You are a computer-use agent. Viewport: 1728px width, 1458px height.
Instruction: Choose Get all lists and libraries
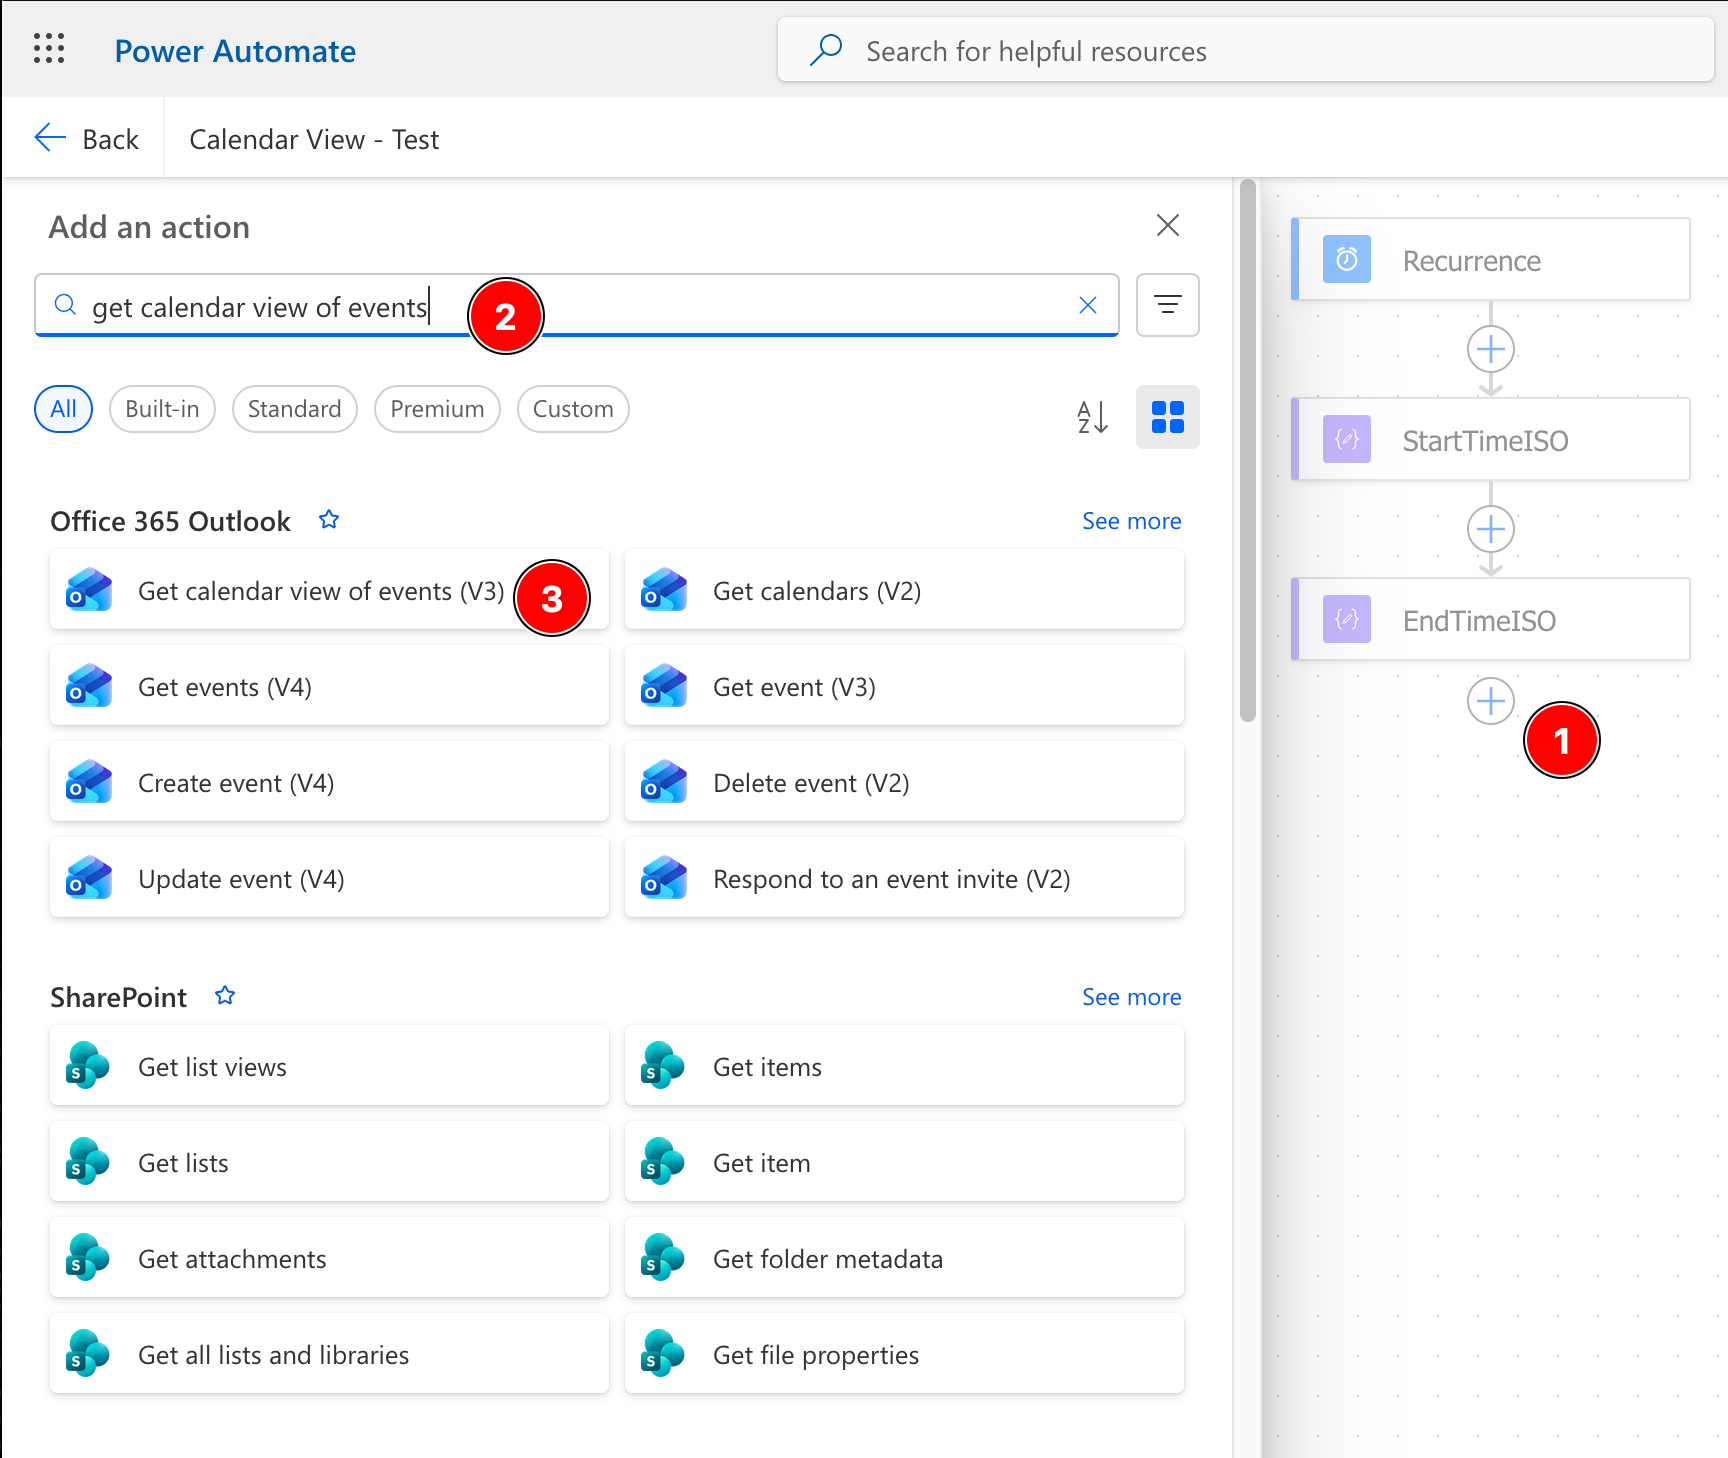point(329,1354)
